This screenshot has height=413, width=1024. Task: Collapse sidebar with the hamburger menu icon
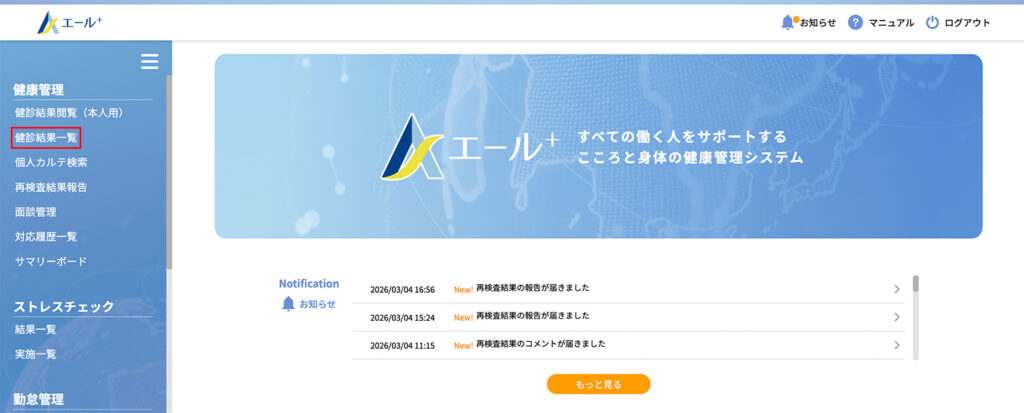tap(149, 62)
